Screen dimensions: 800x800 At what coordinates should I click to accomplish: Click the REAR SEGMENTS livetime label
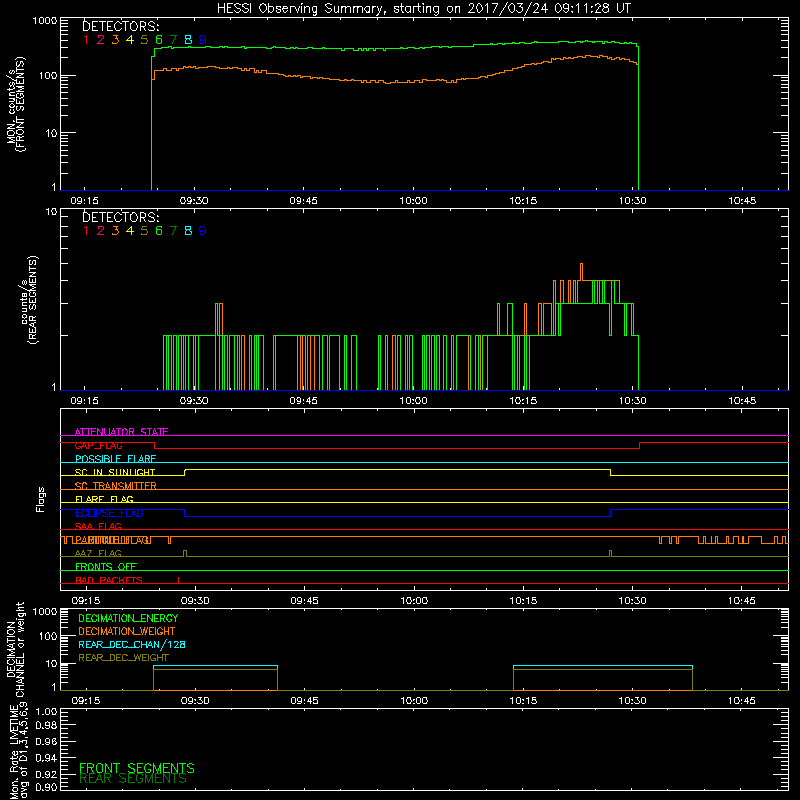(133, 779)
